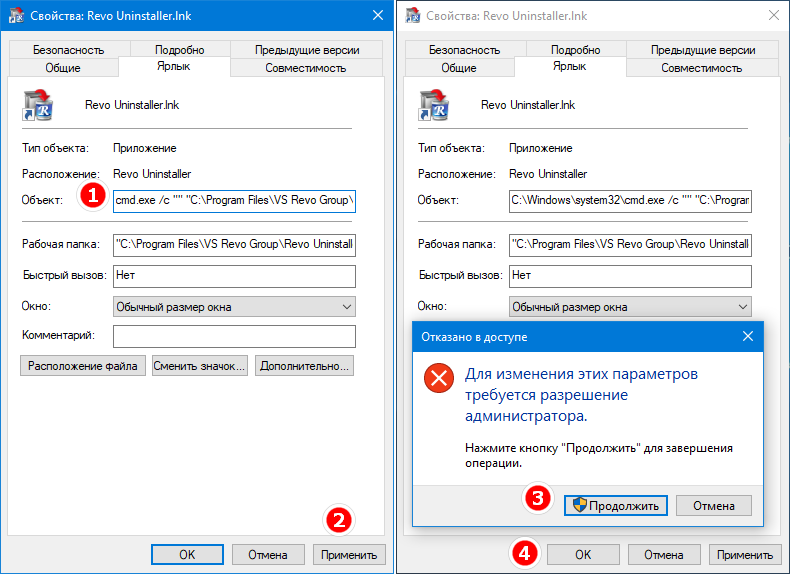This screenshot has height=574, width=790.
Task: Click Отмена at the bottom of the right window
Action: pyautogui.click(x=664, y=554)
